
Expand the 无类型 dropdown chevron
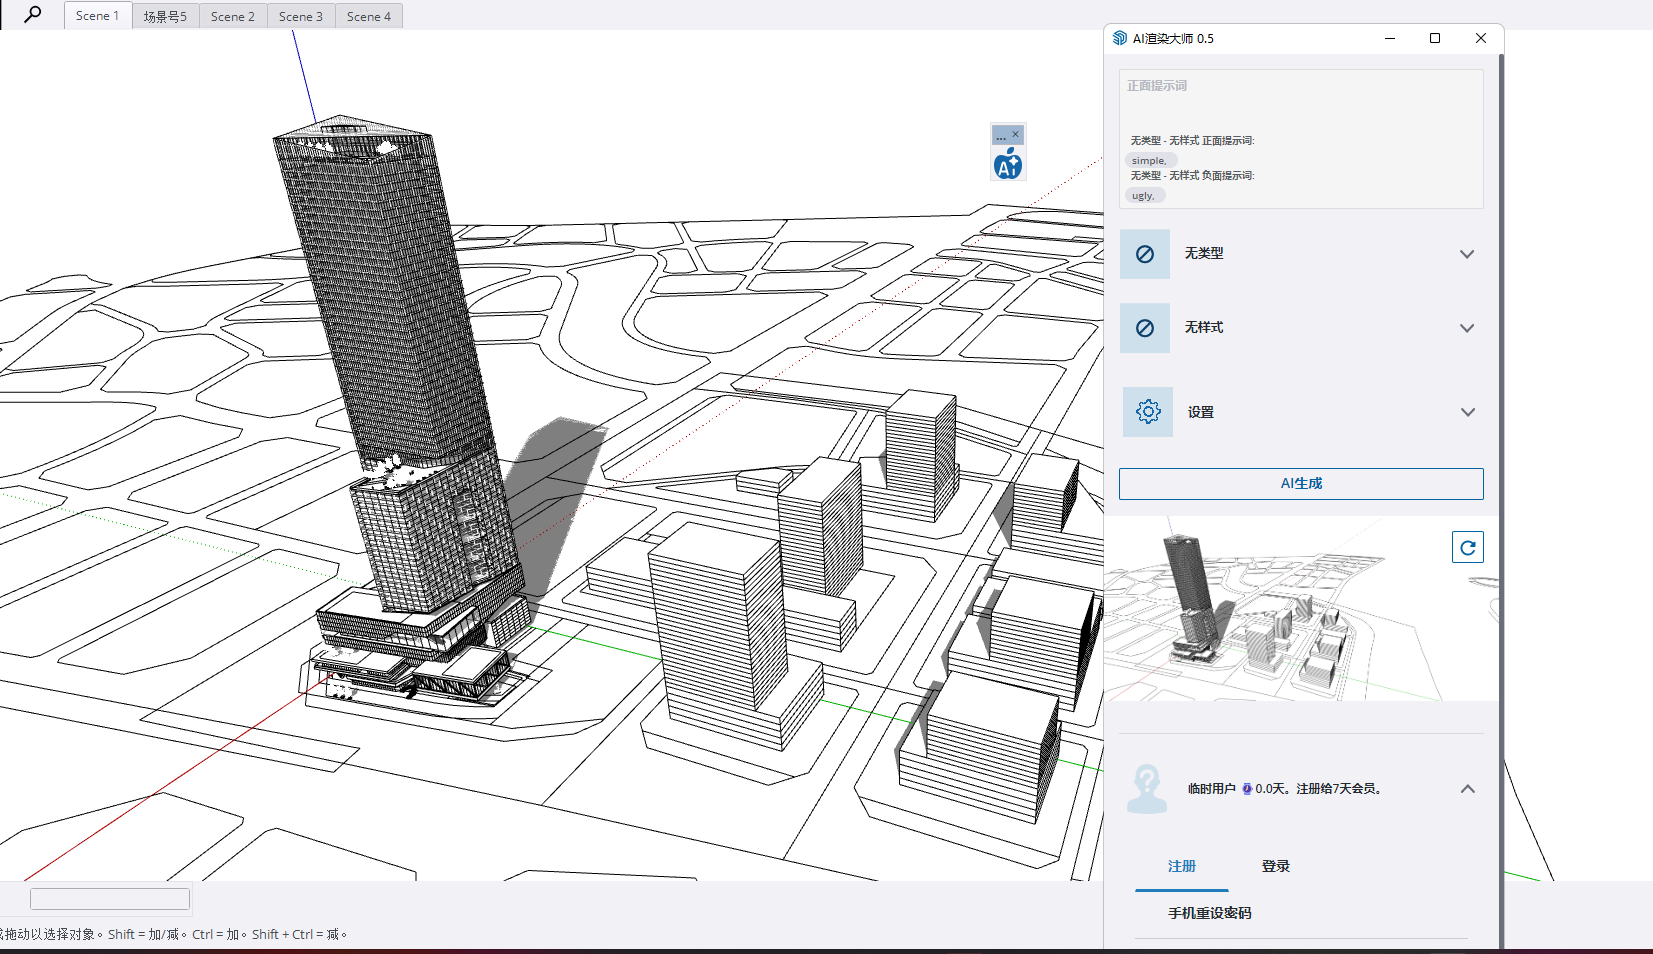[x=1467, y=254]
